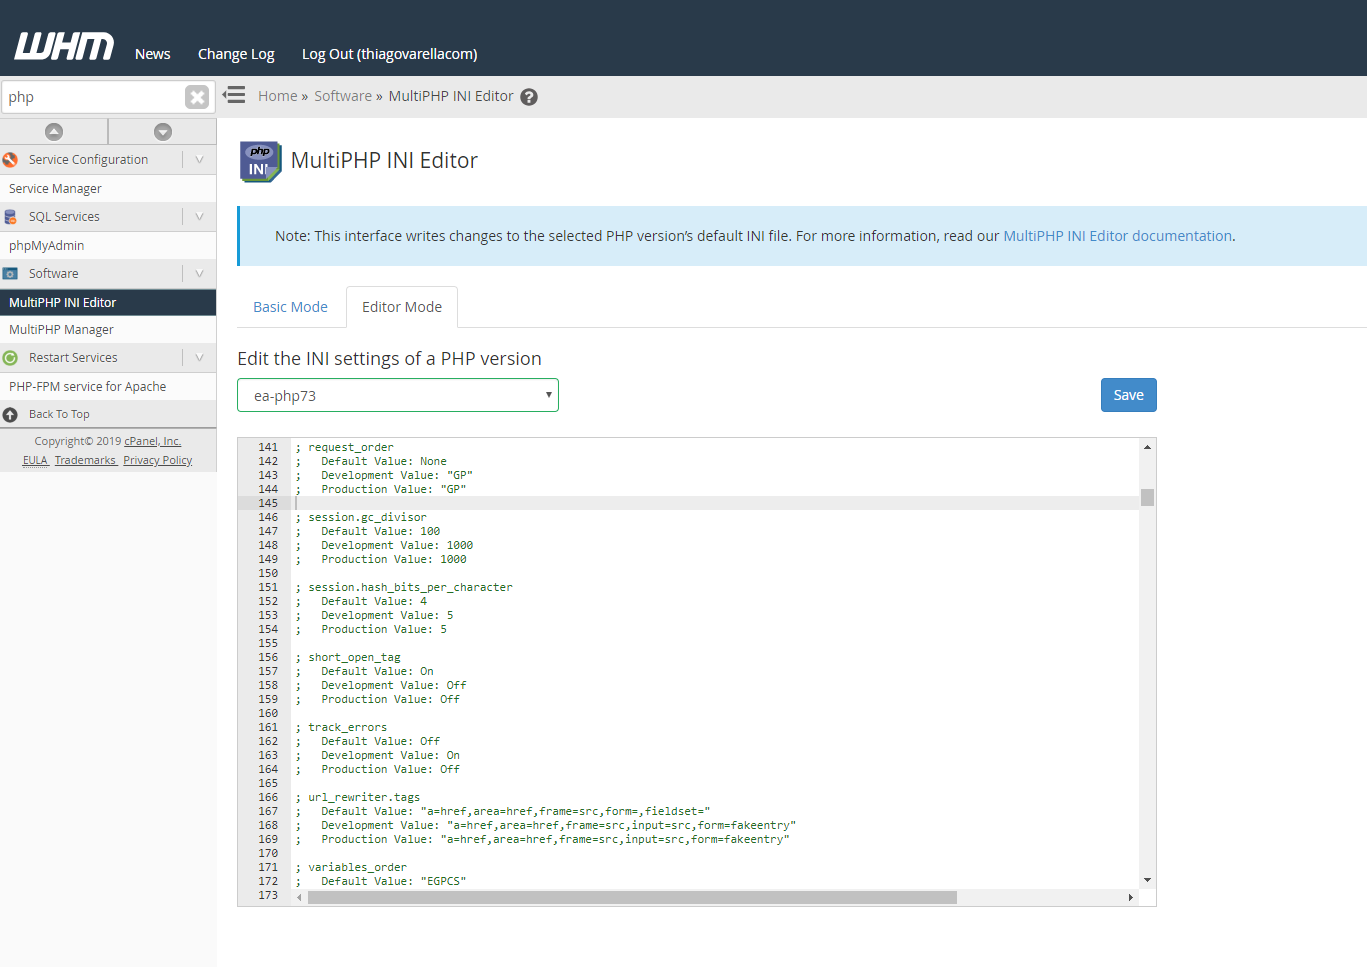Open phpMyAdmin in the sidebar
The image size is (1367, 967).
coord(108,246)
